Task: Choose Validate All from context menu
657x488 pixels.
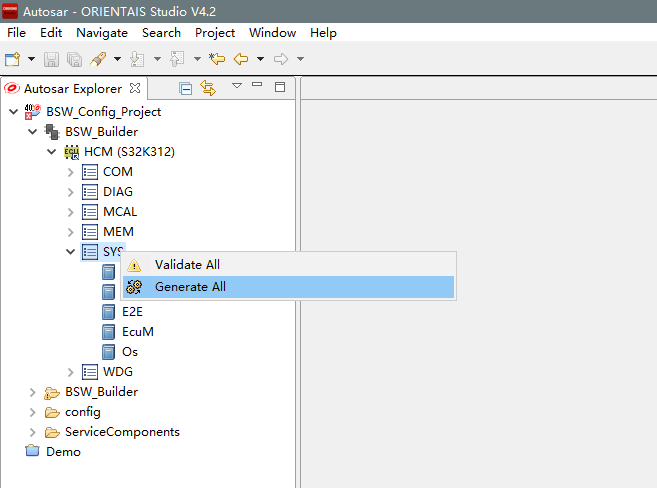Action: [187, 265]
